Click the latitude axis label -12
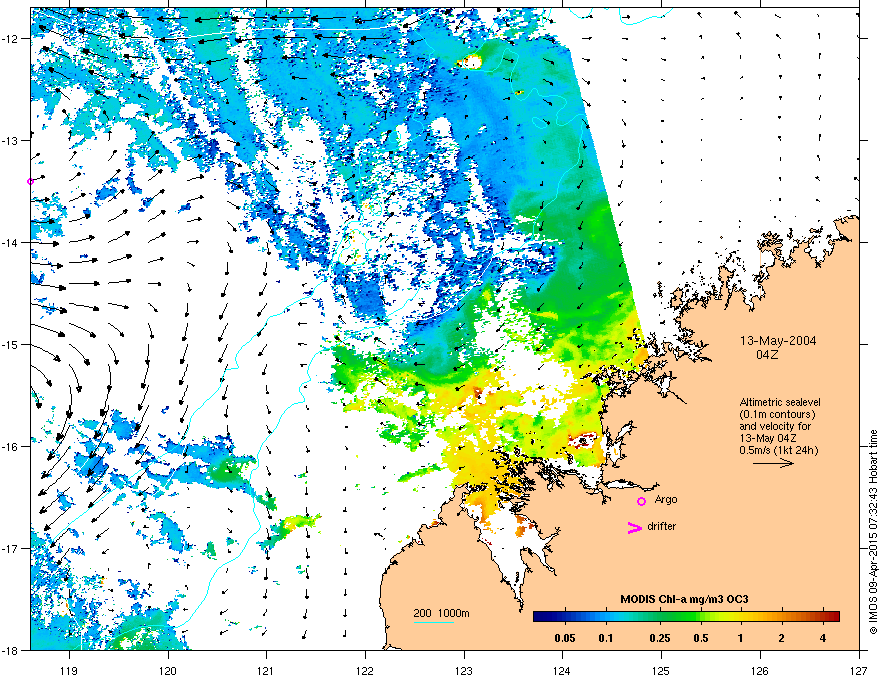 click(x=10, y=39)
